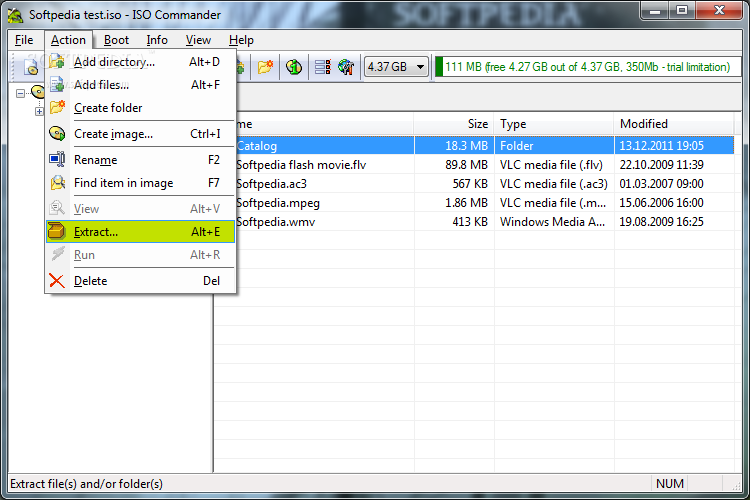Click the NUM indicator in status bar

coord(670,484)
